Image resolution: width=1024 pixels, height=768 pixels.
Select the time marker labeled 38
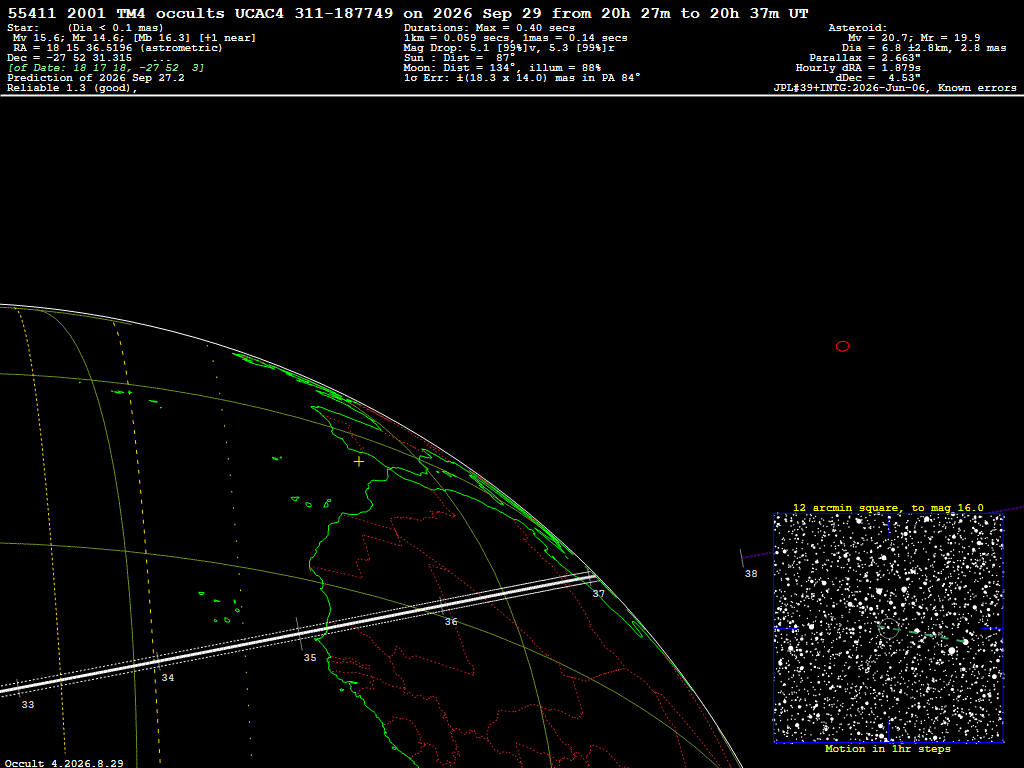tap(751, 573)
